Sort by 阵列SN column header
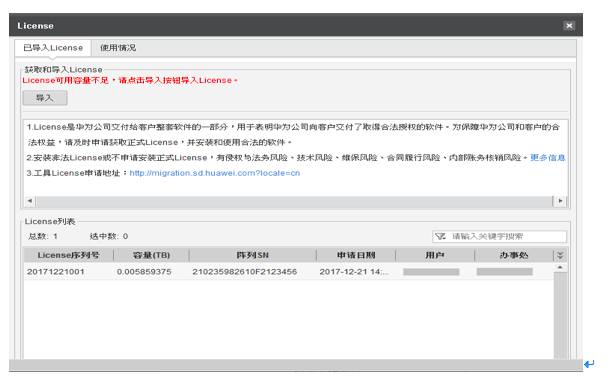This screenshot has height=377, width=615. pos(253,255)
